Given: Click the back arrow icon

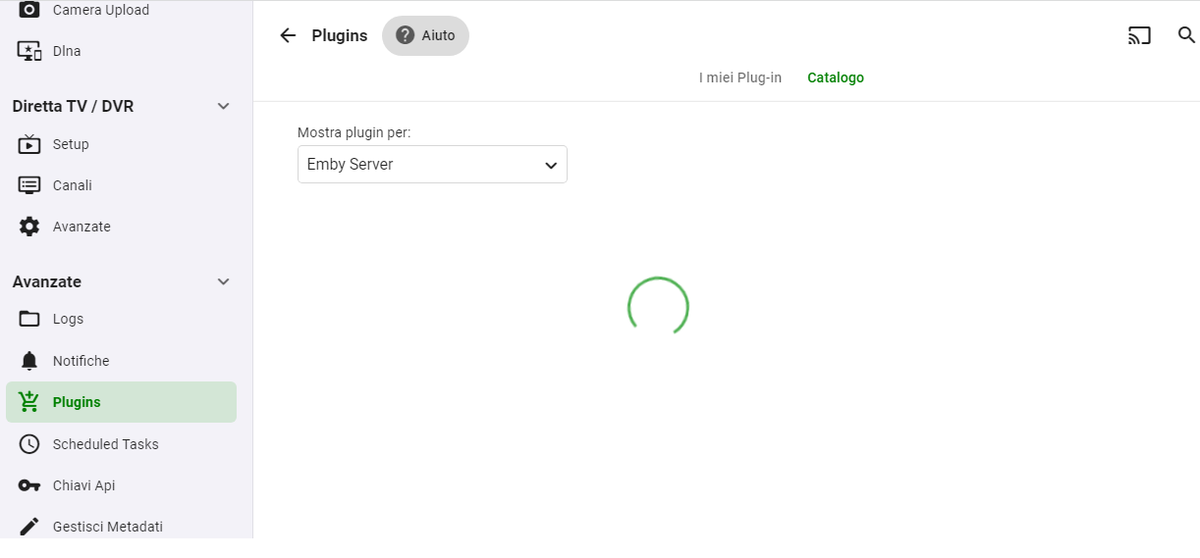Looking at the screenshot, I should (288, 36).
